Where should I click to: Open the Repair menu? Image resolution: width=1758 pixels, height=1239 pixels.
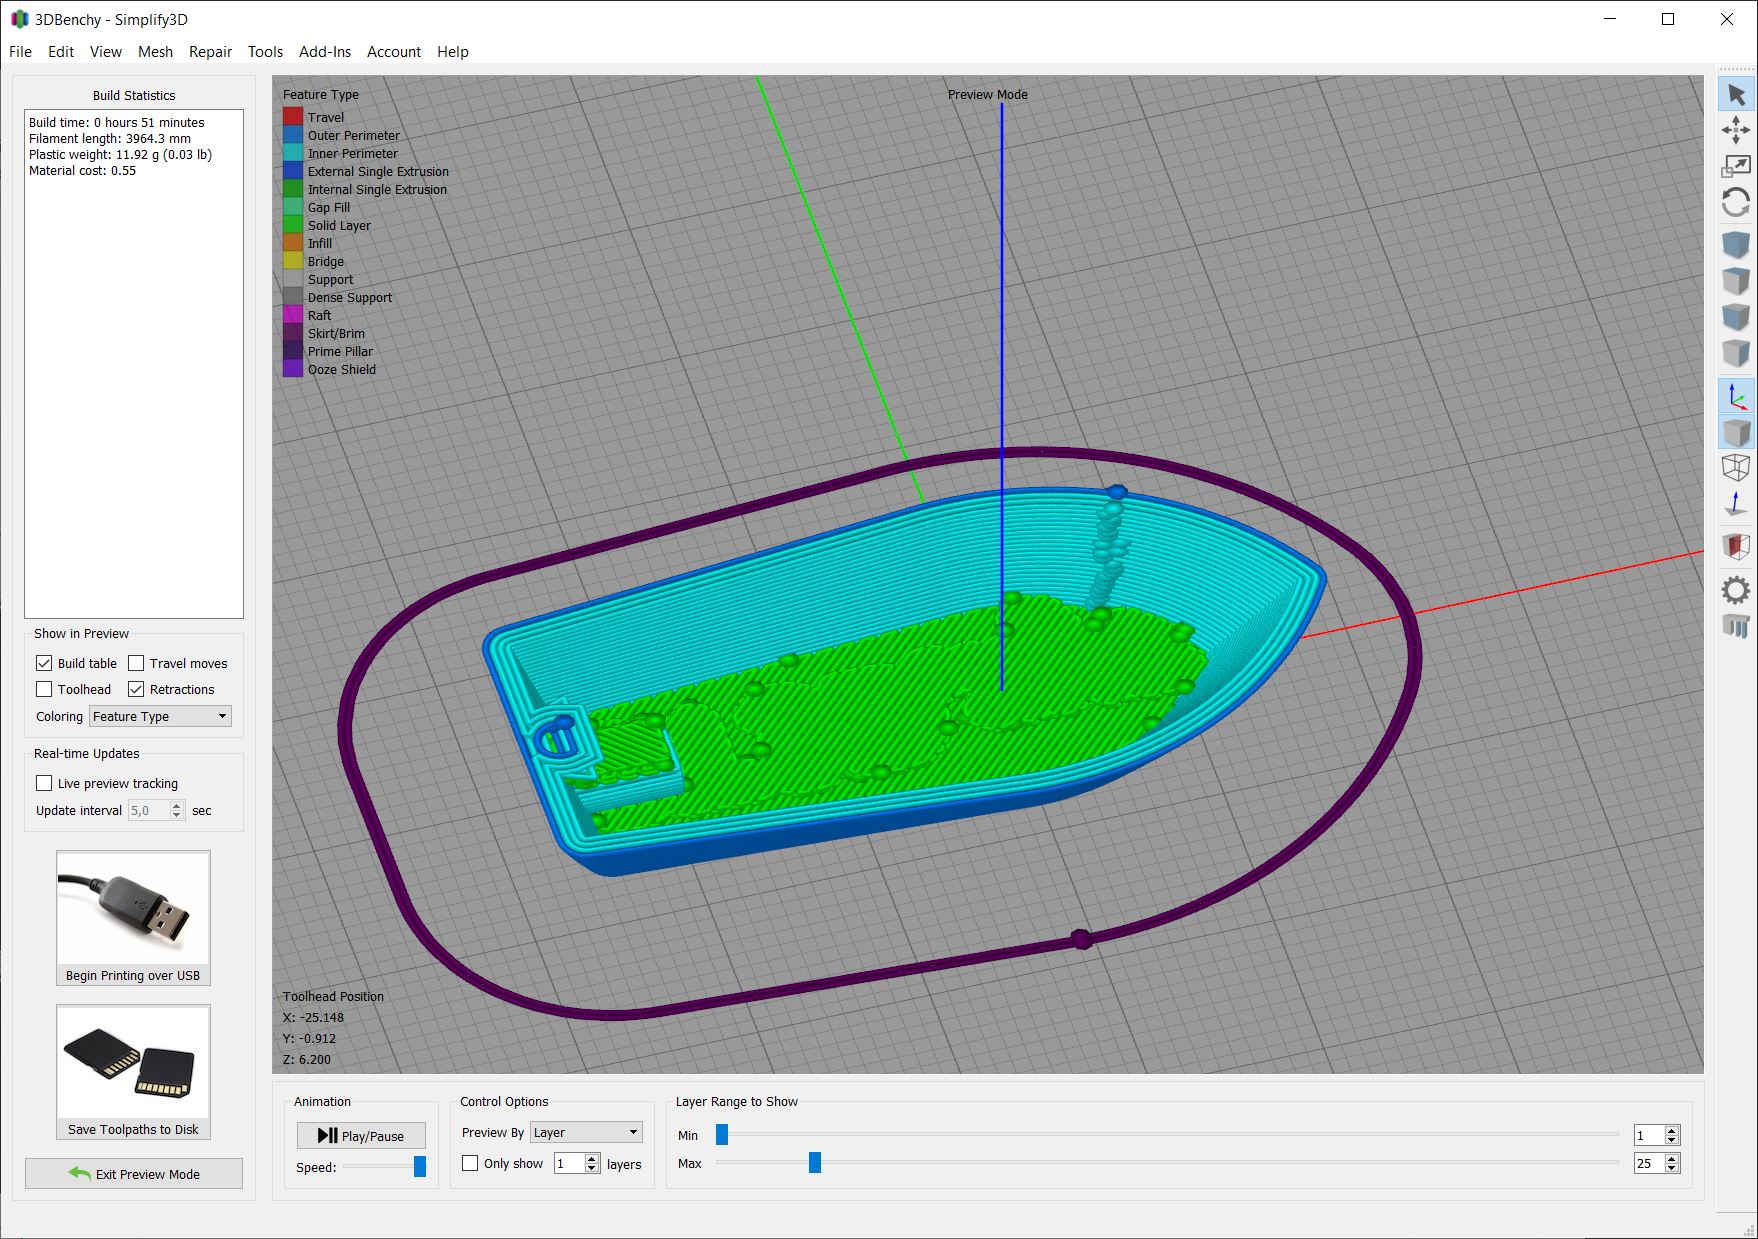pyautogui.click(x=210, y=51)
